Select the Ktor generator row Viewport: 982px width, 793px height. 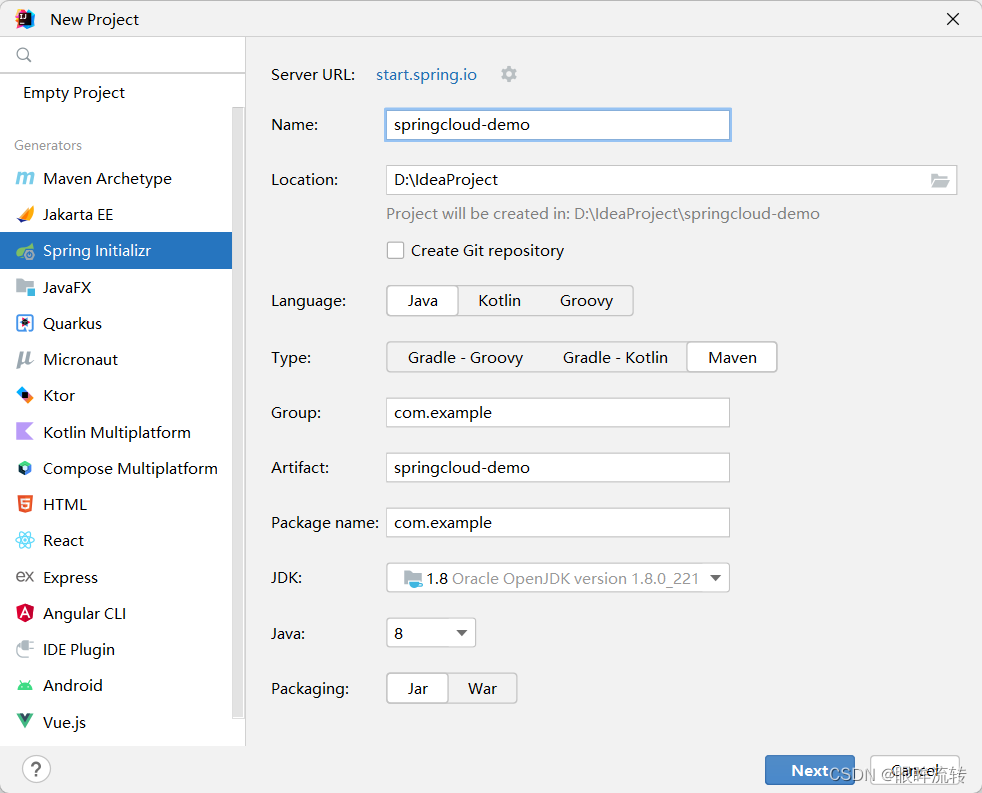(116, 396)
